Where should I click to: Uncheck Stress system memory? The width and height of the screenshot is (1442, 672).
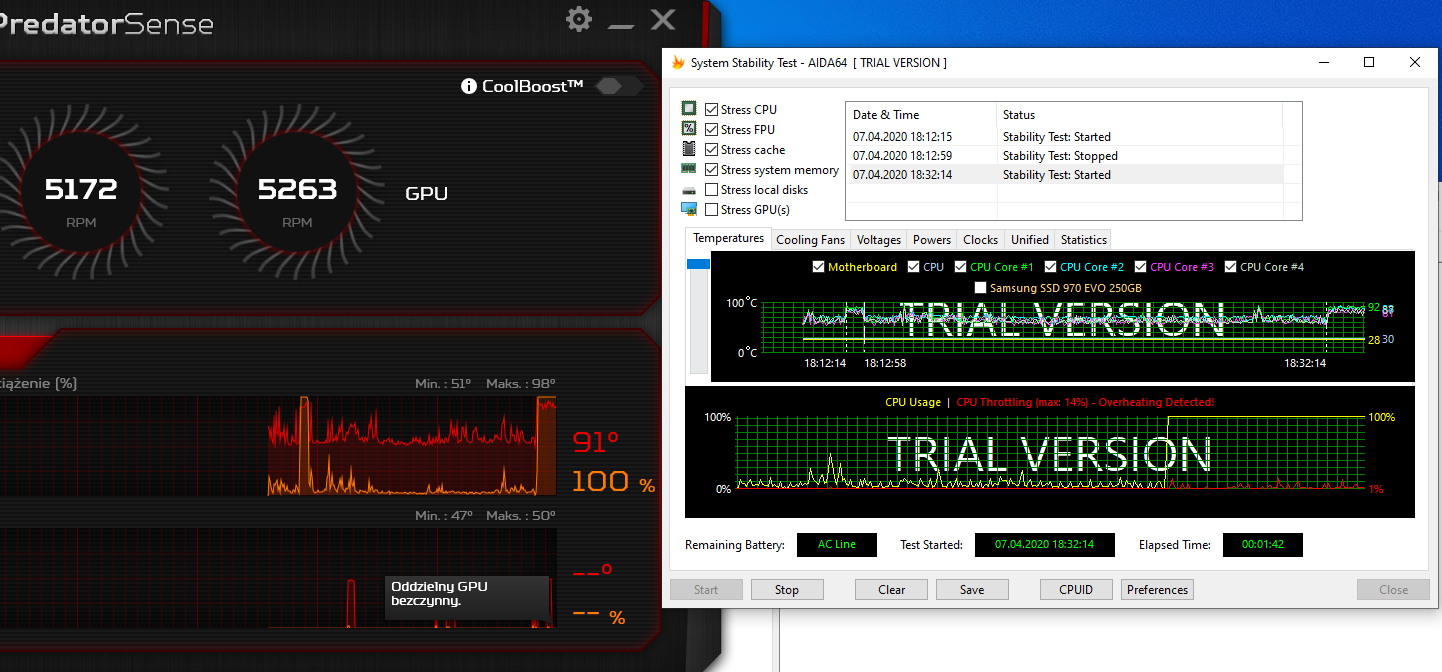(x=711, y=169)
